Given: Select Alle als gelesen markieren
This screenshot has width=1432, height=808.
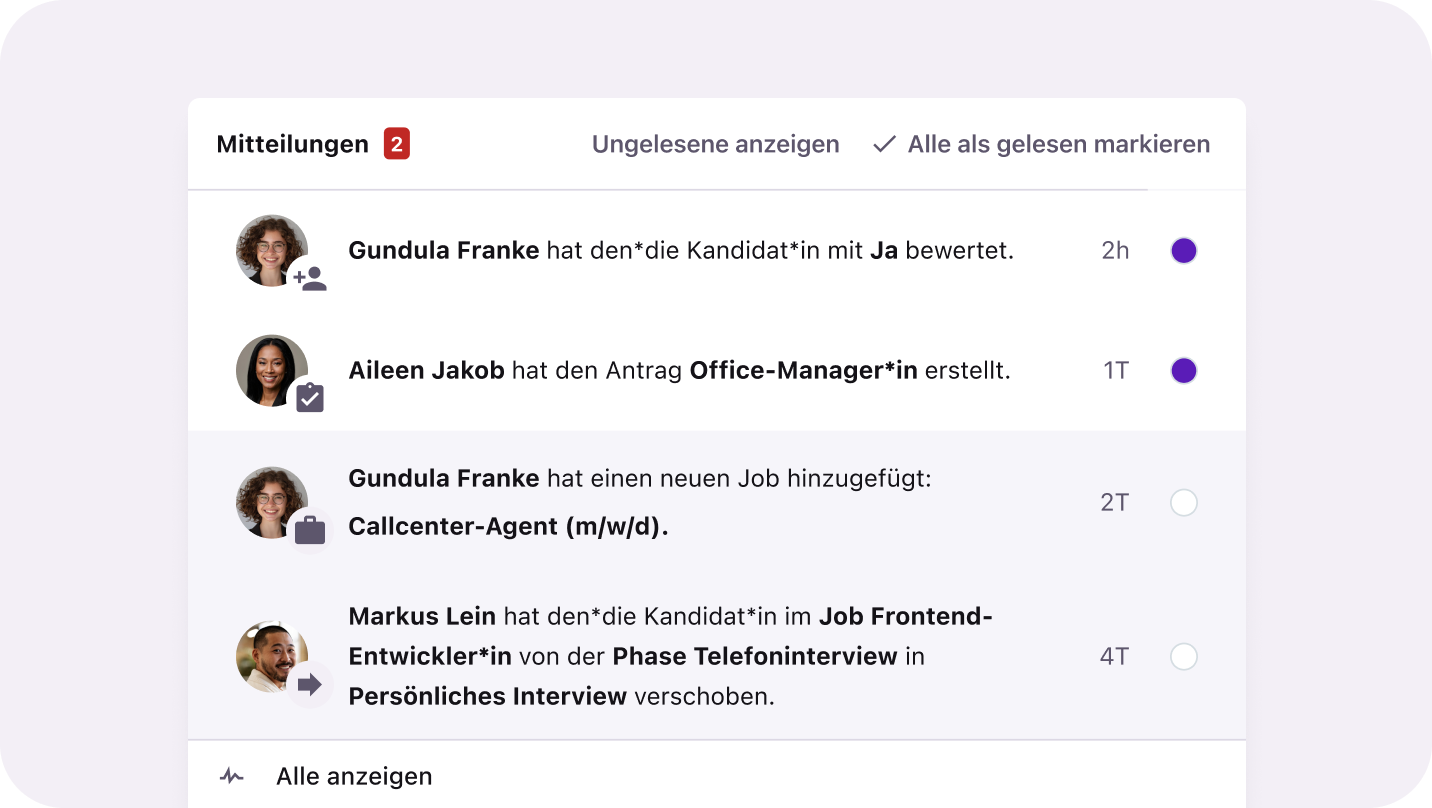Looking at the screenshot, I should [x=1057, y=144].
